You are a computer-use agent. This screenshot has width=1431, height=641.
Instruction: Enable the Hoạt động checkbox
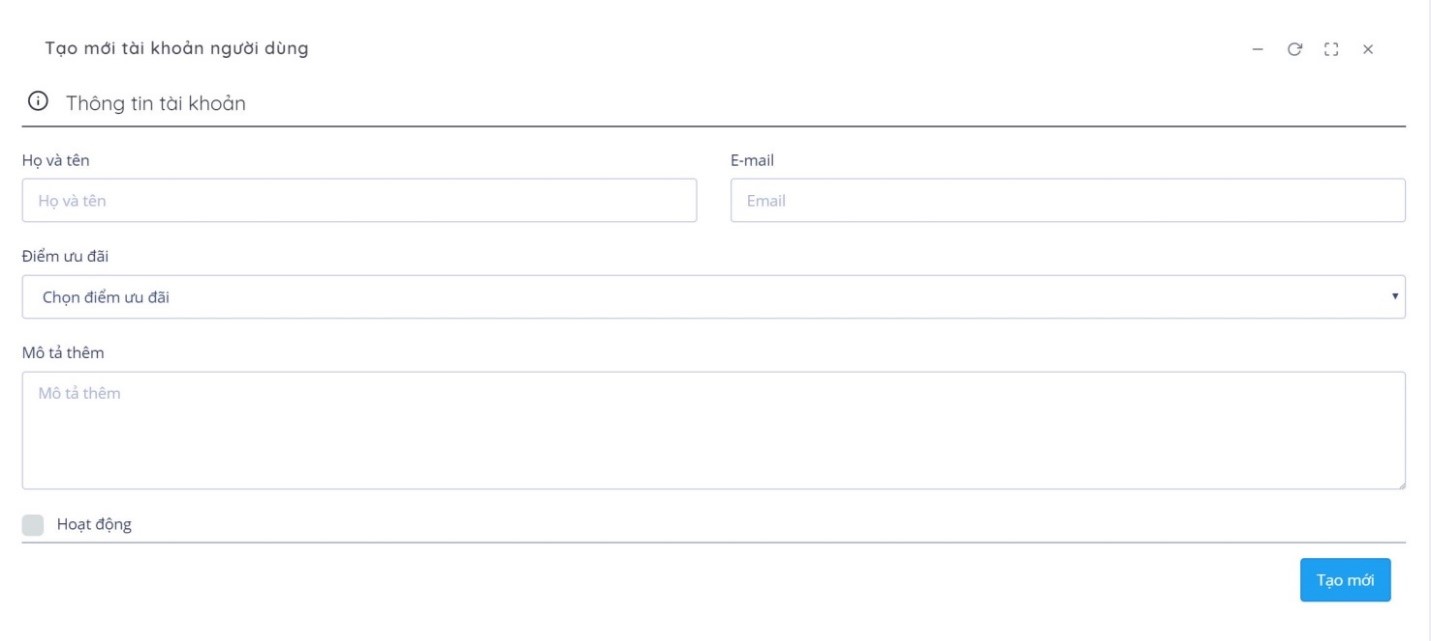pos(33,525)
